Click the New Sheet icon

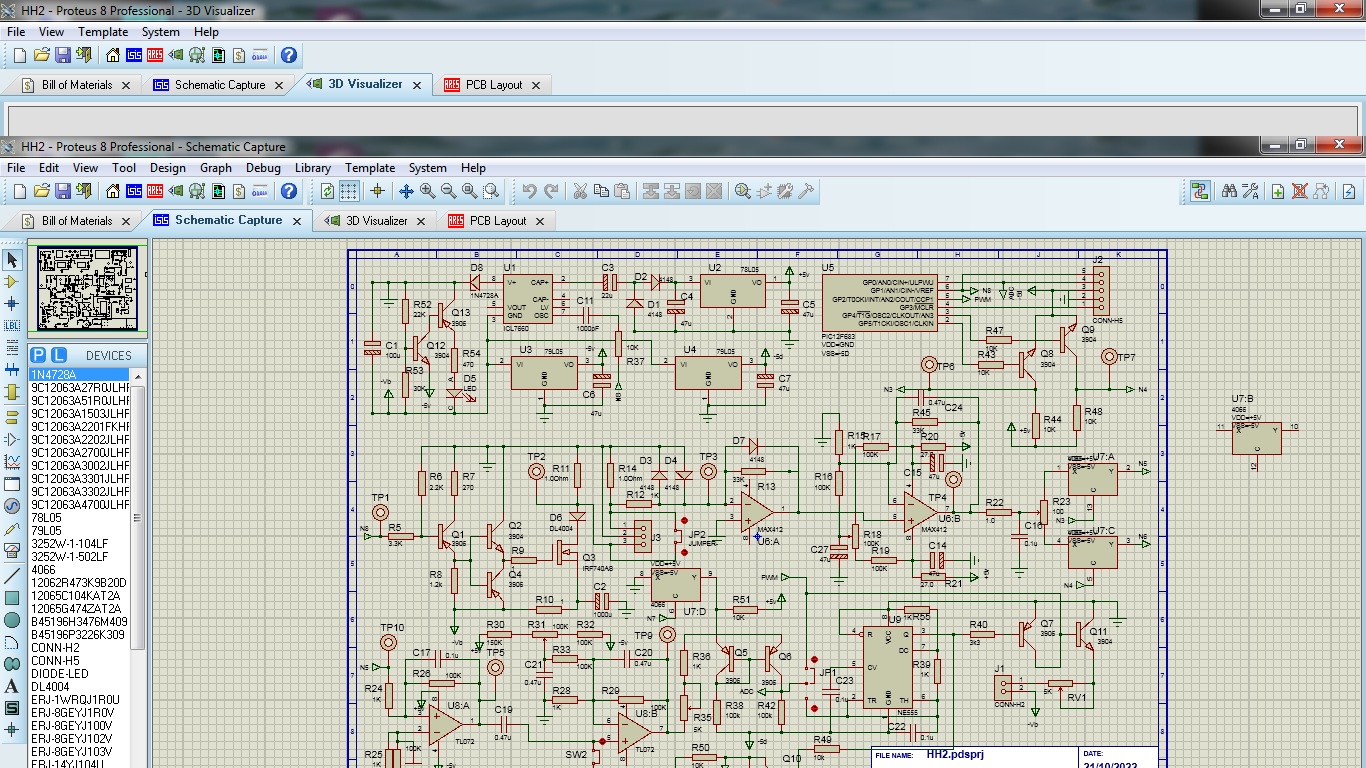point(1277,191)
